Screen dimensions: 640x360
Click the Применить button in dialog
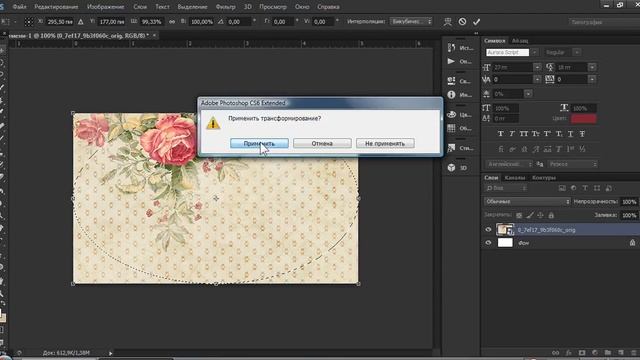pyautogui.click(x=259, y=143)
